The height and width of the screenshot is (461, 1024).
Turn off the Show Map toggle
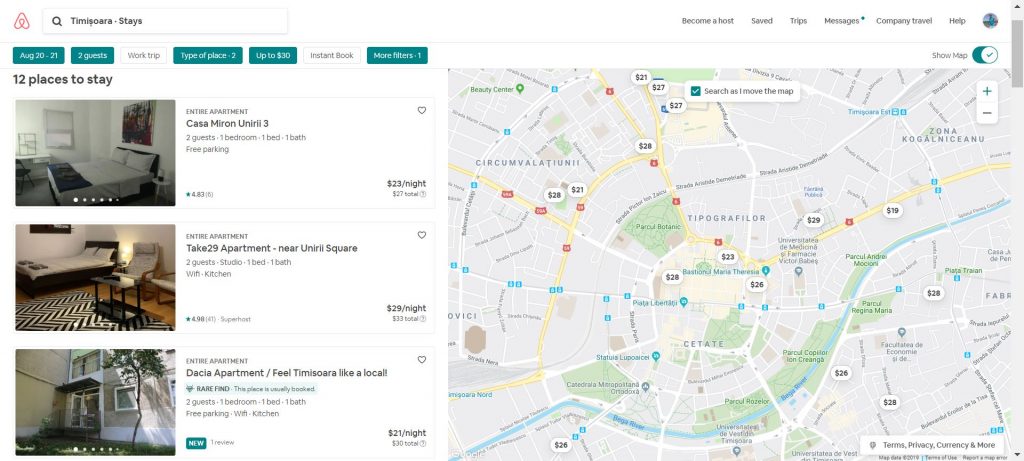[985, 55]
